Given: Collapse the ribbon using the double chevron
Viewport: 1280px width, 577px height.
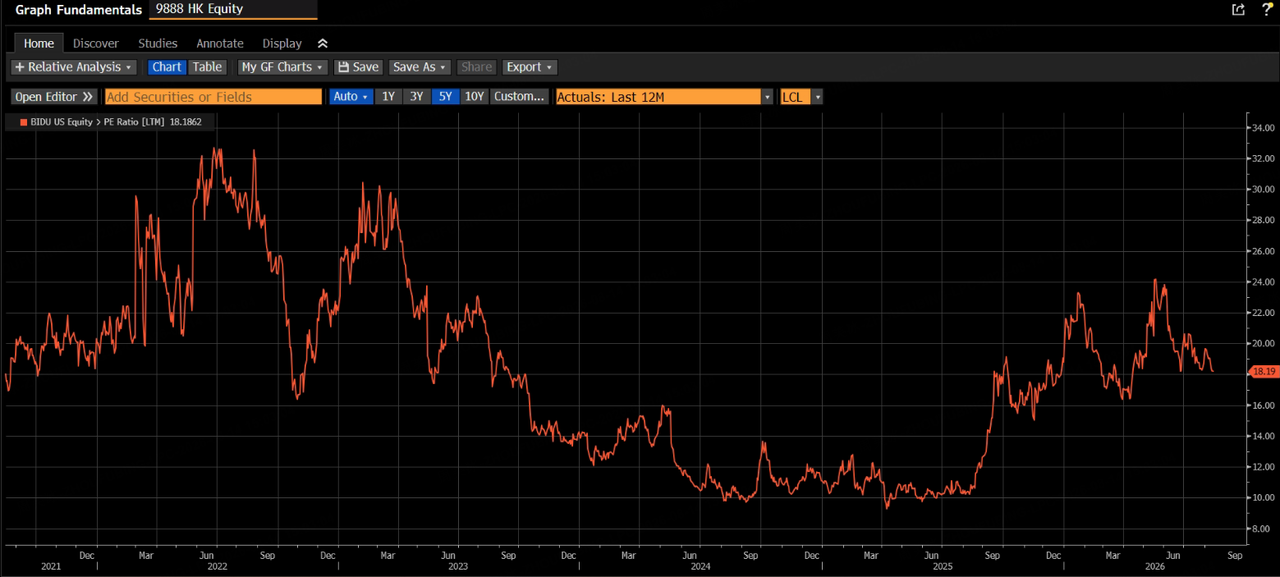Looking at the screenshot, I should tap(322, 43).
